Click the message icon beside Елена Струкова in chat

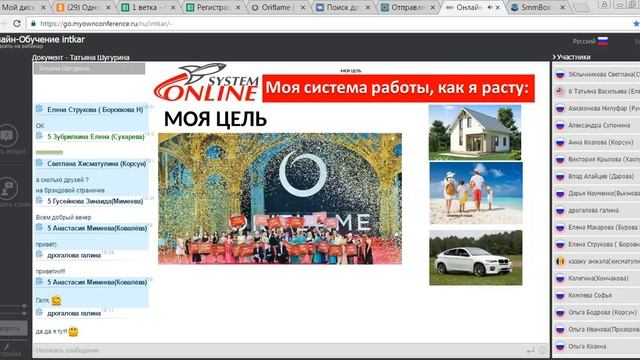coord(40,109)
